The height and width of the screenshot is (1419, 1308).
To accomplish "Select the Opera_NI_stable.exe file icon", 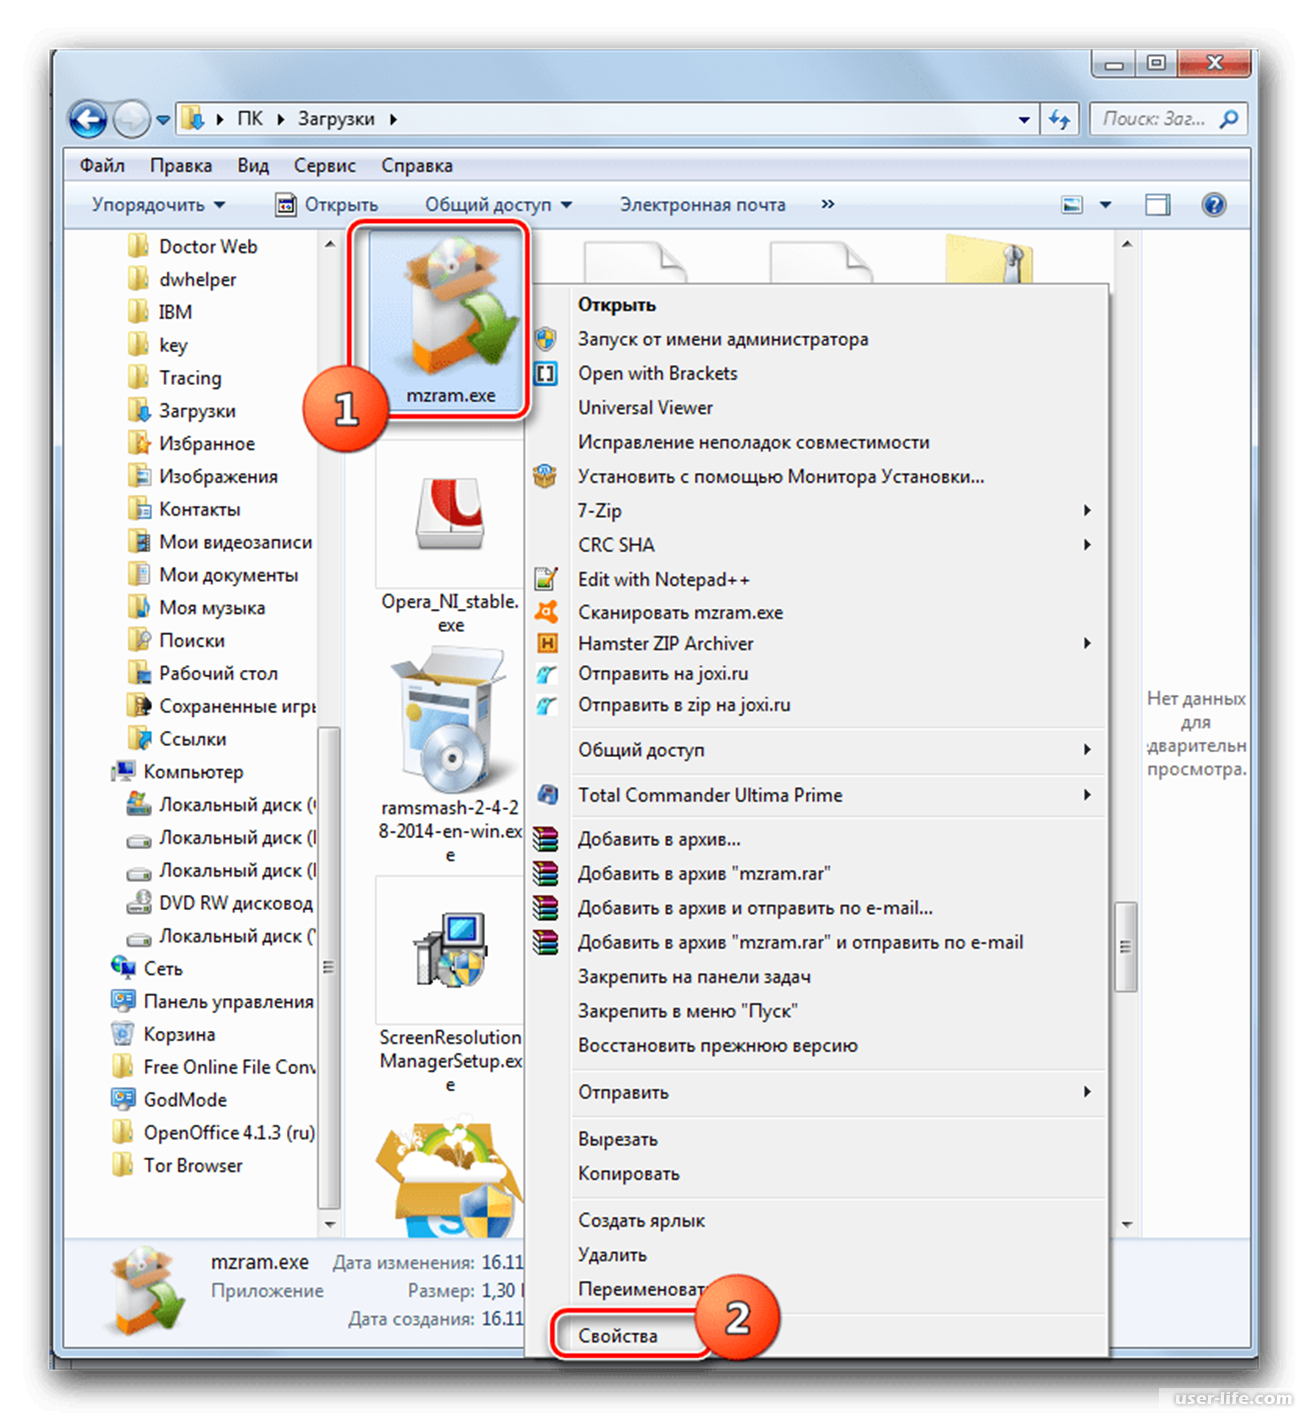I will [451, 514].
